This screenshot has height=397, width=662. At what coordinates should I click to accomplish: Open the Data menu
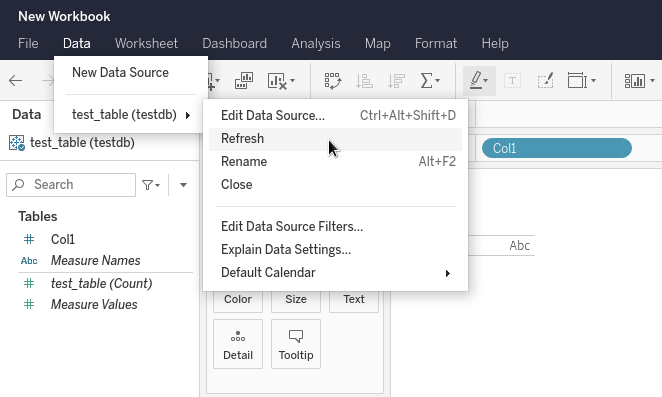[76, 44]
